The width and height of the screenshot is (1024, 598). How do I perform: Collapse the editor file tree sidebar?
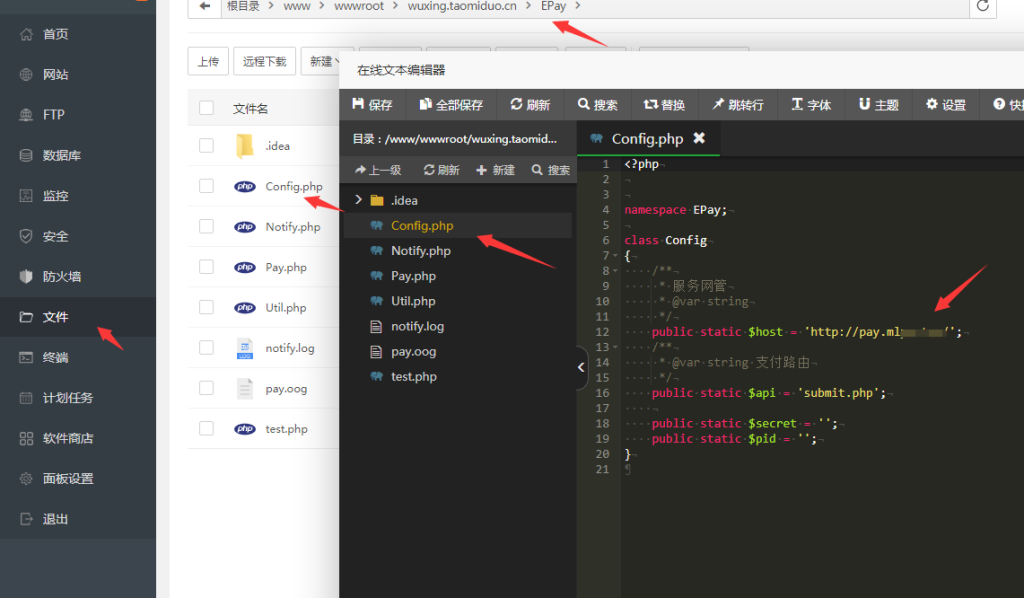tap(582, 367)
